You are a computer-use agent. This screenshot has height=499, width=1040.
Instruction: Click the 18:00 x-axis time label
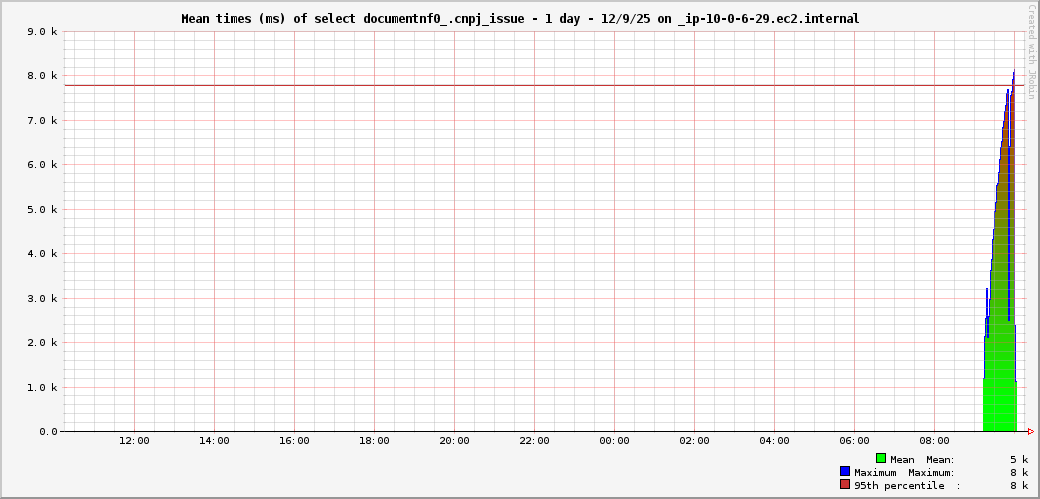374,441
